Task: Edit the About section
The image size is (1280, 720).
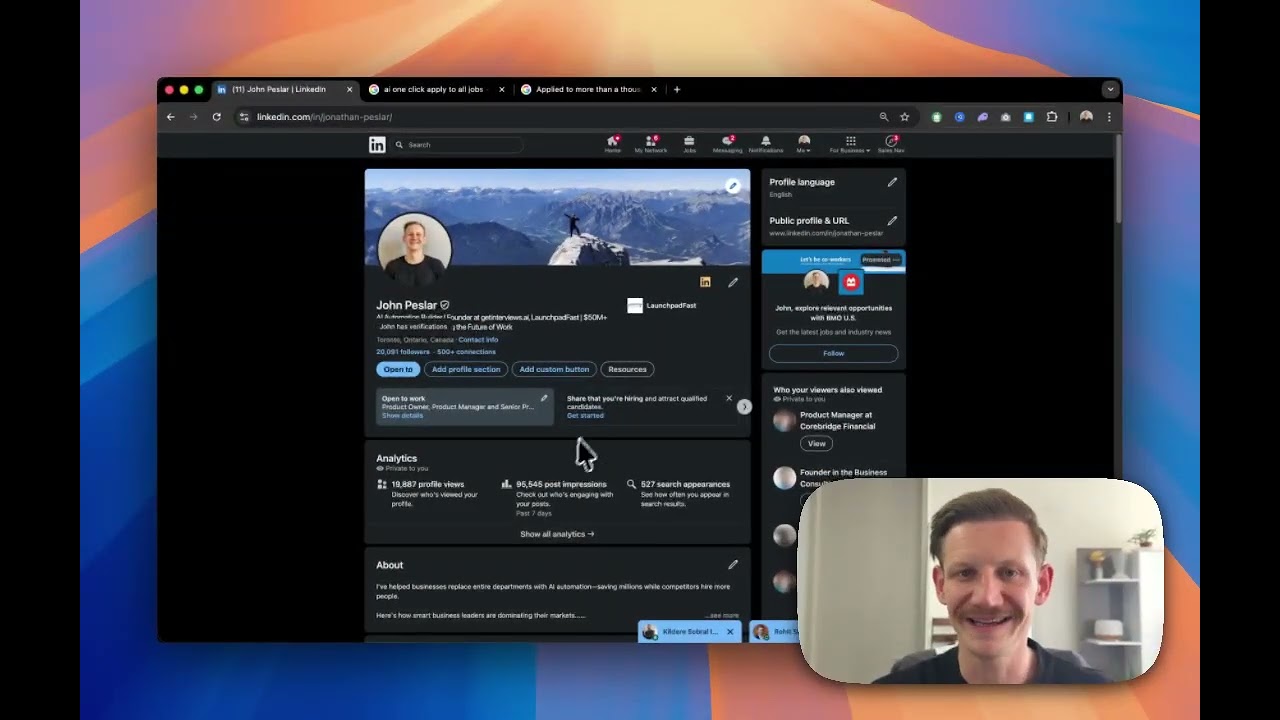Action: pyautogui.click(x=733, y=565)
